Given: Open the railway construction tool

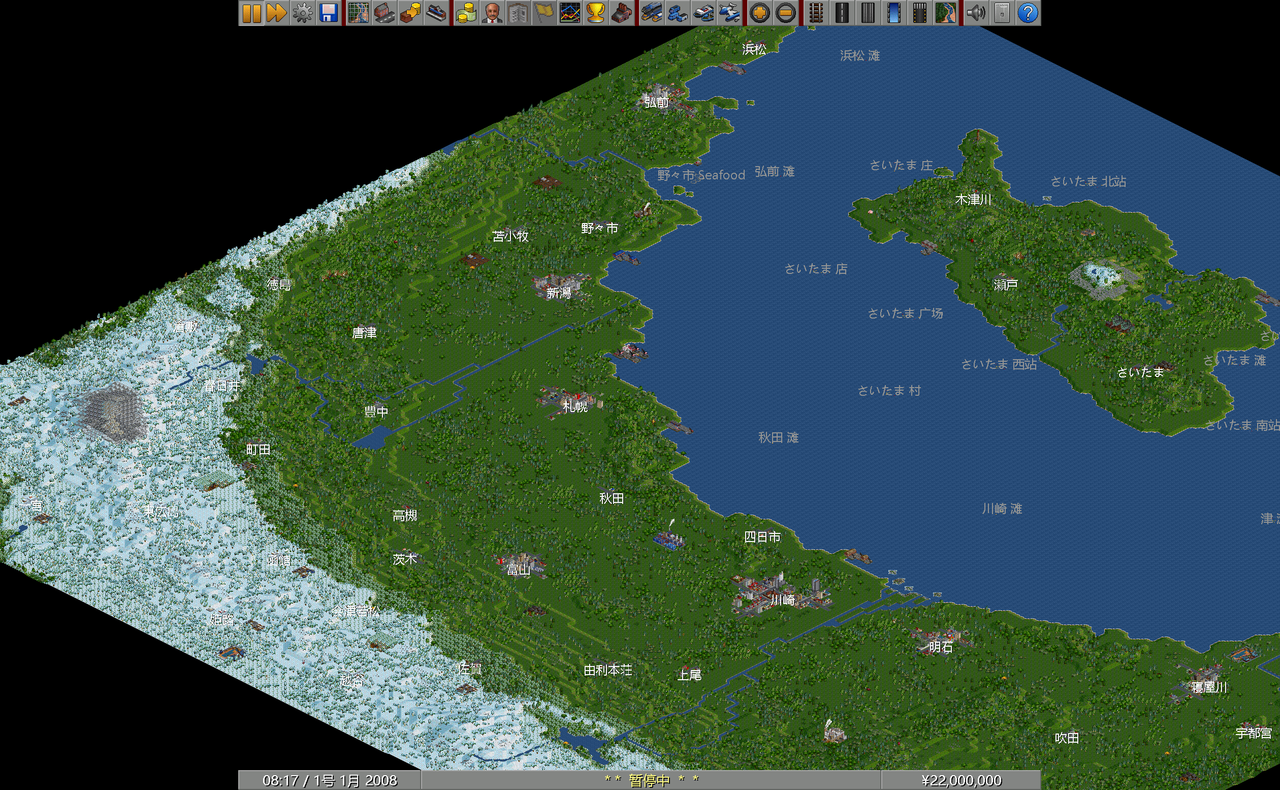Looking at the screenshot, I should (x=816, y=13).
